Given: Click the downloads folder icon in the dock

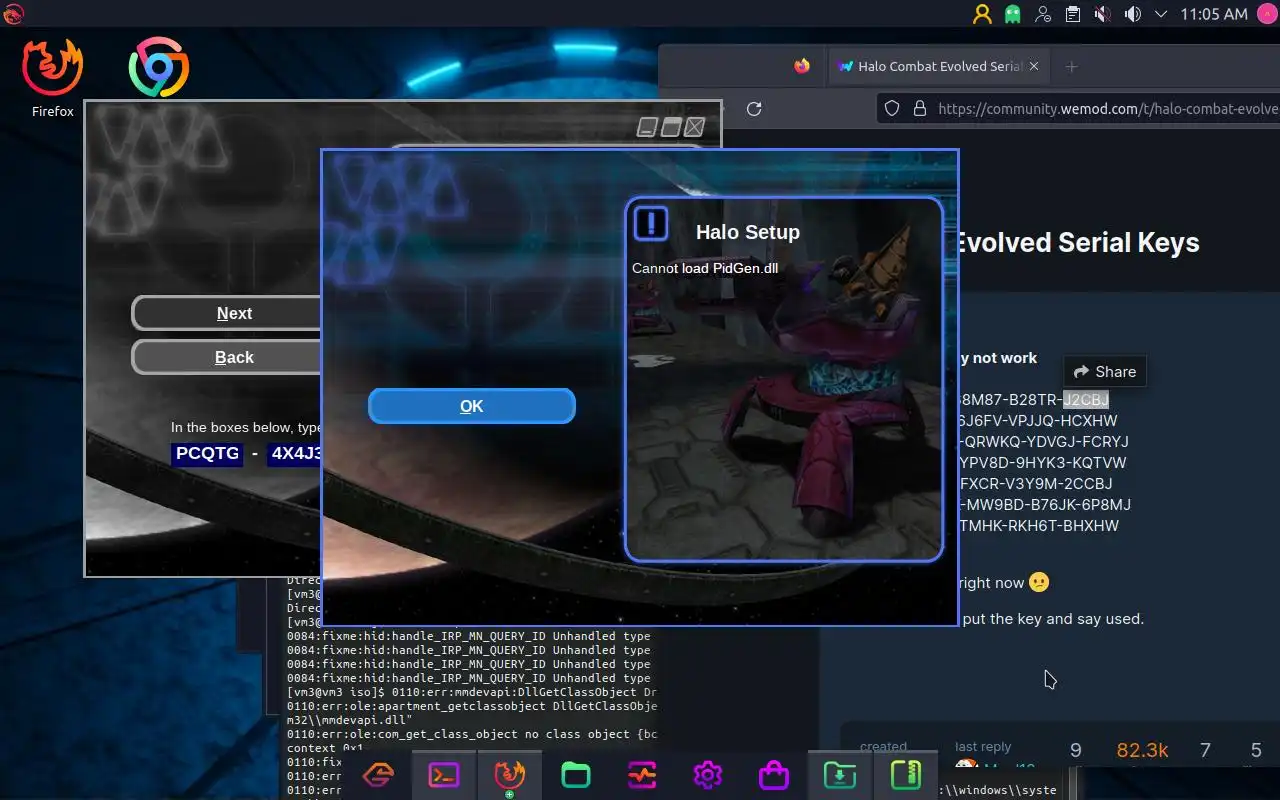Looking at the screenshot, I should [x=839, y=775].
